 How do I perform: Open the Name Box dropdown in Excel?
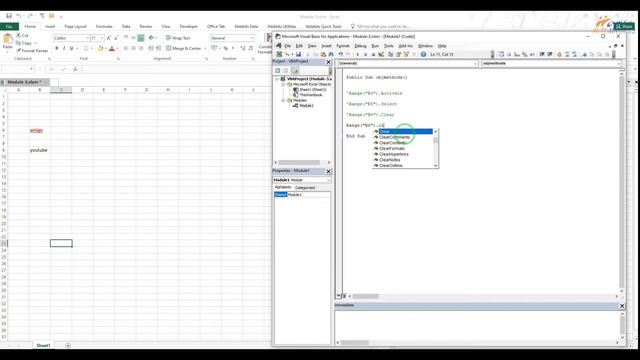[x=31, y=69]
